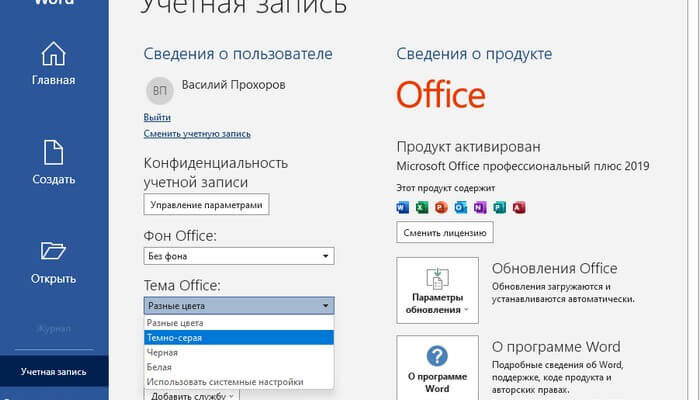Image resolution: width=700 pixels, height=400 pixels.
Task: Expand the Добавить службу dropdown button
Action: 192,396
